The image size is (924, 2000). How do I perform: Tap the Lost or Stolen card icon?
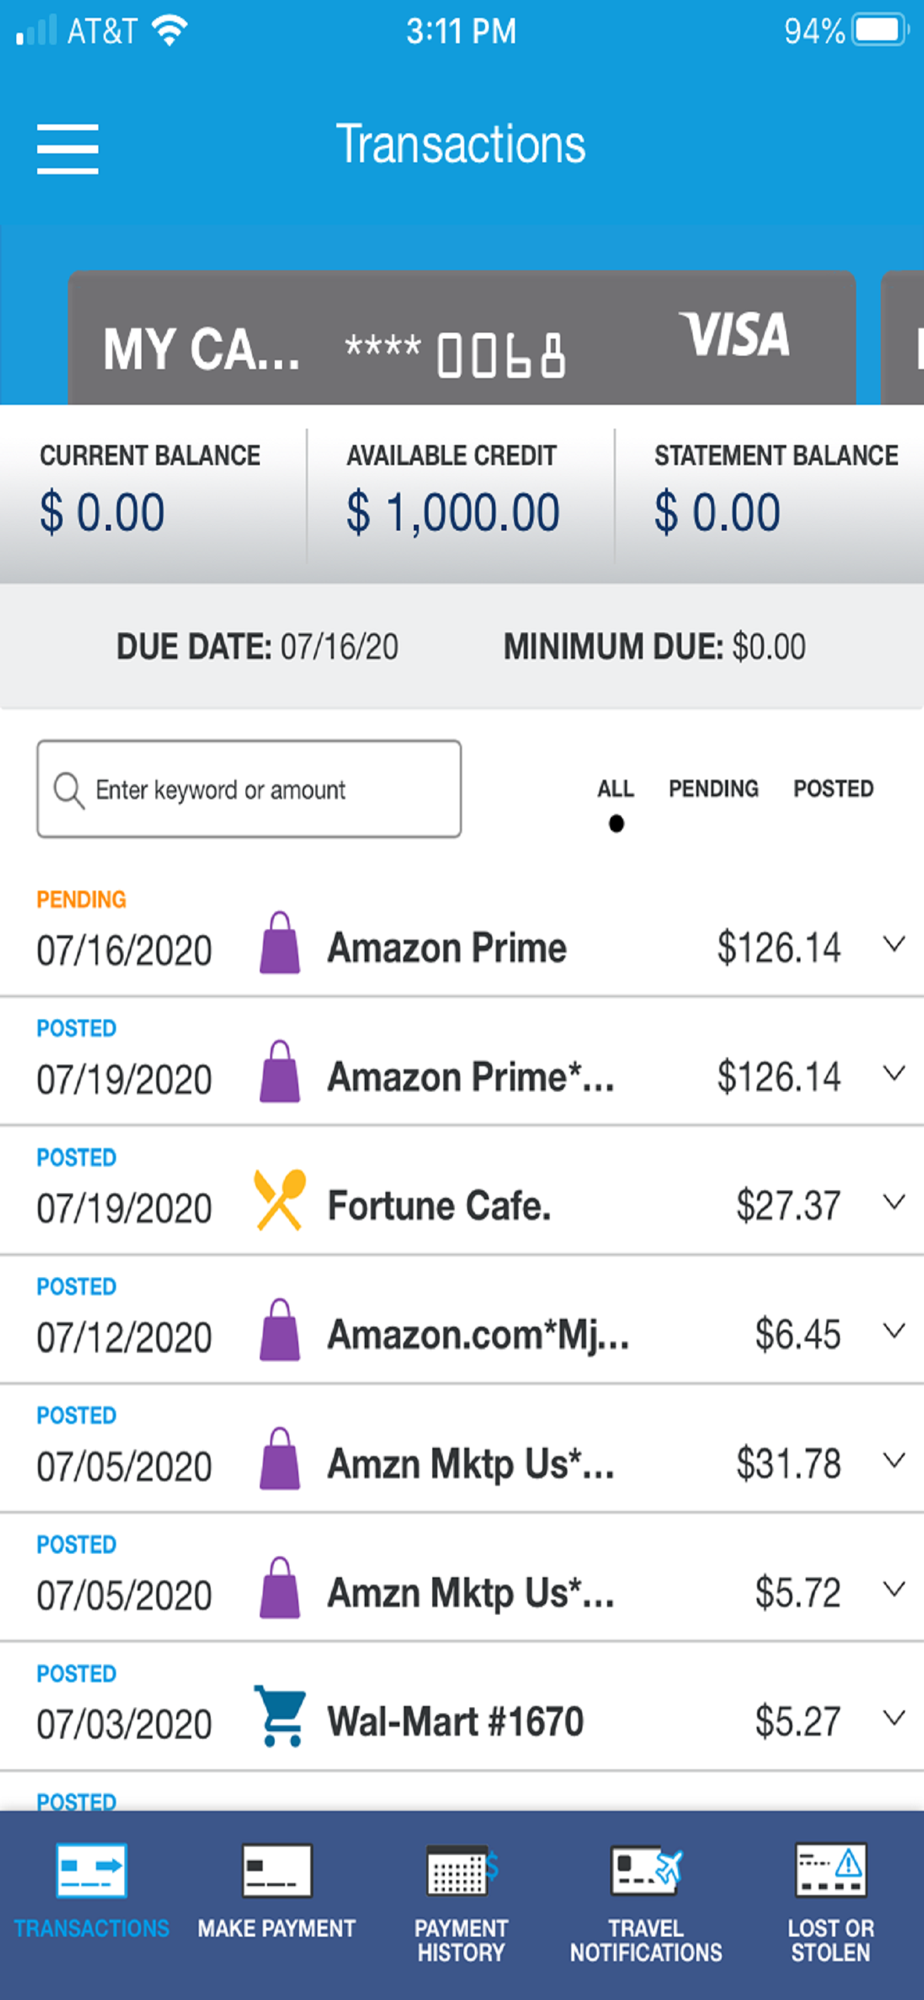click(x=830, y=1871)
